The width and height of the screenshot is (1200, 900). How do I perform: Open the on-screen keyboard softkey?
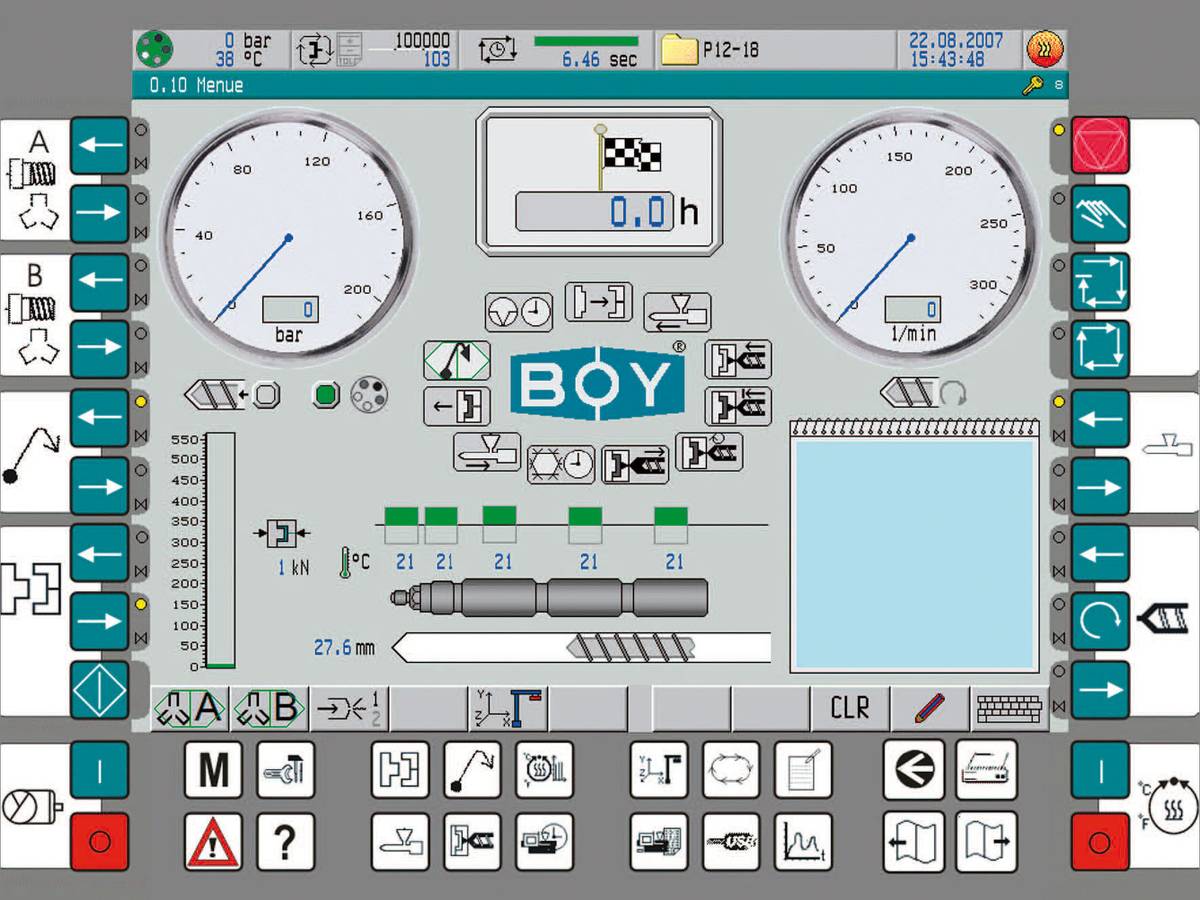click(x=1009, y=709)
